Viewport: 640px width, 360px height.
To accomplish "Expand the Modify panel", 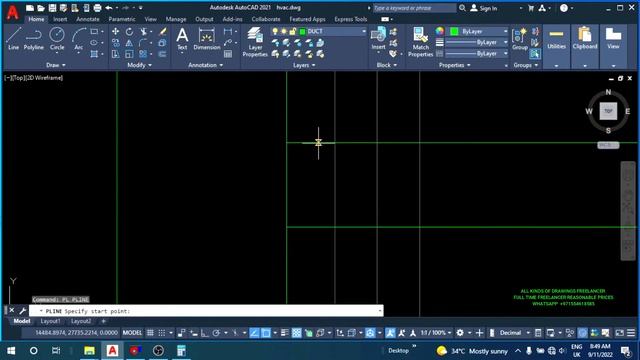I will point(139,65).
